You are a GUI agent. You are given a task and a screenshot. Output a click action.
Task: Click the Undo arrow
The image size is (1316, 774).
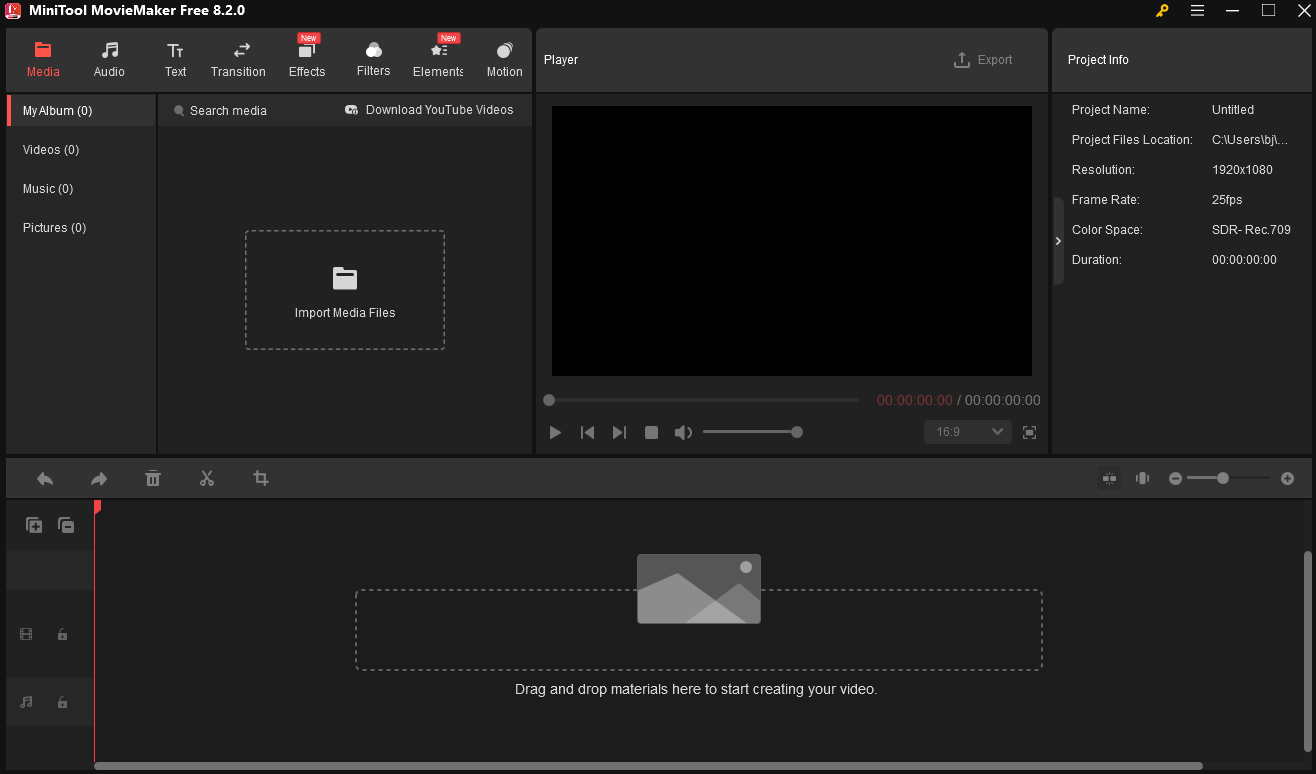click(x=45, y=479)
